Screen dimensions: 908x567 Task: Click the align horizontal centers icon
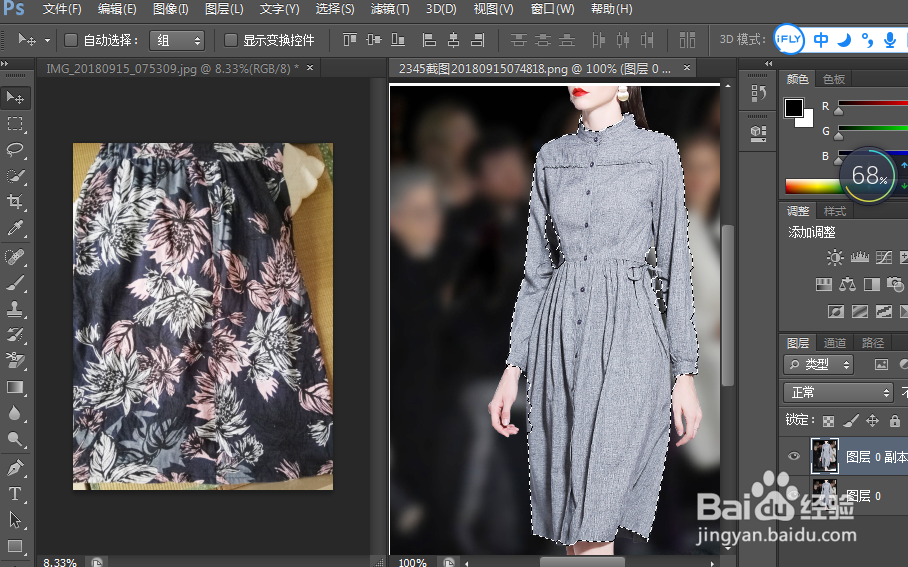pos(453,40)
